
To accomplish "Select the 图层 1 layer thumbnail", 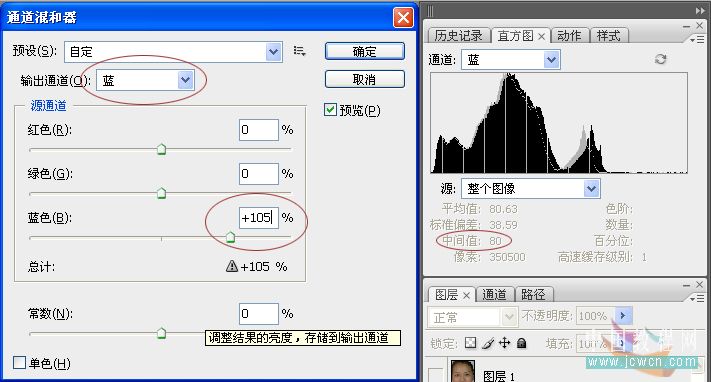I will 463,372.
